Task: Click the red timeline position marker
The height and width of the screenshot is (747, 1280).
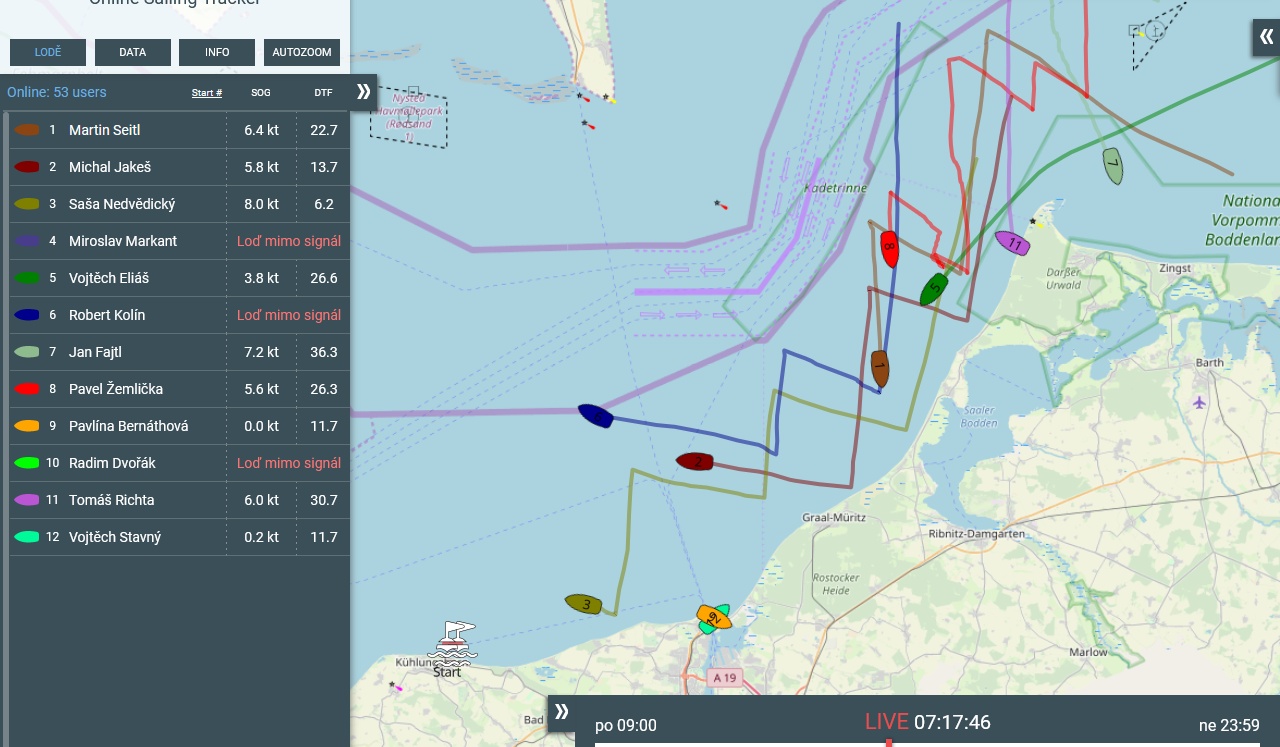Action: point(889,743)
